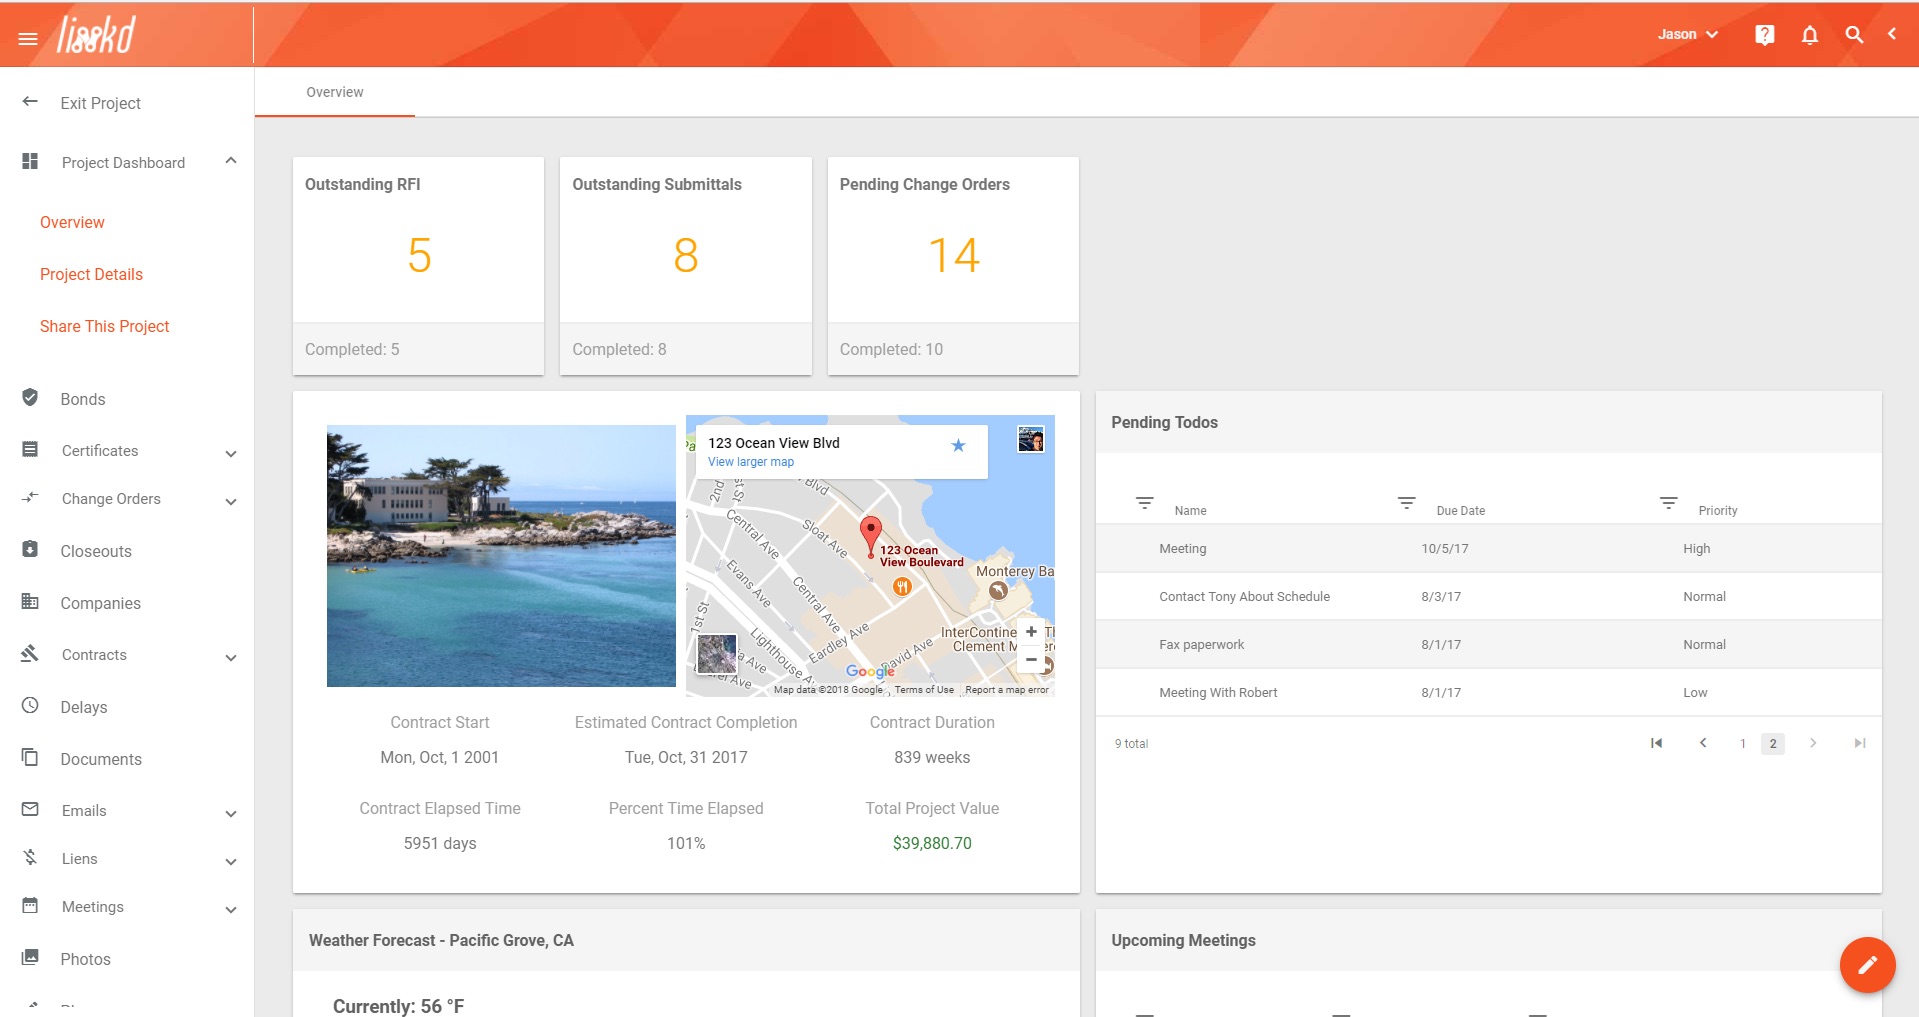Click the help question mark icon
This screenshot has height=1017, width=1919.
tap(1765, 35)
